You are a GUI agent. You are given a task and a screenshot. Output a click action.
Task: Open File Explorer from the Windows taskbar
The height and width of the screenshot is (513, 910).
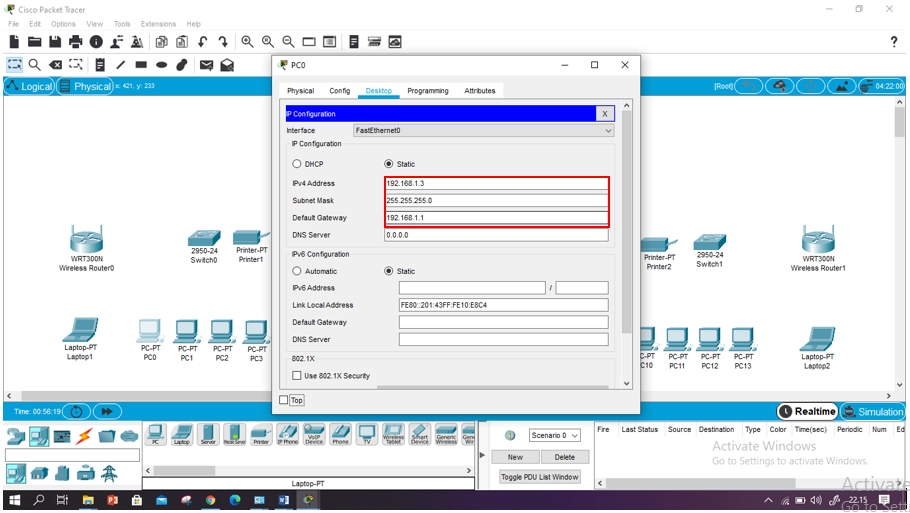tap(88, 500)
